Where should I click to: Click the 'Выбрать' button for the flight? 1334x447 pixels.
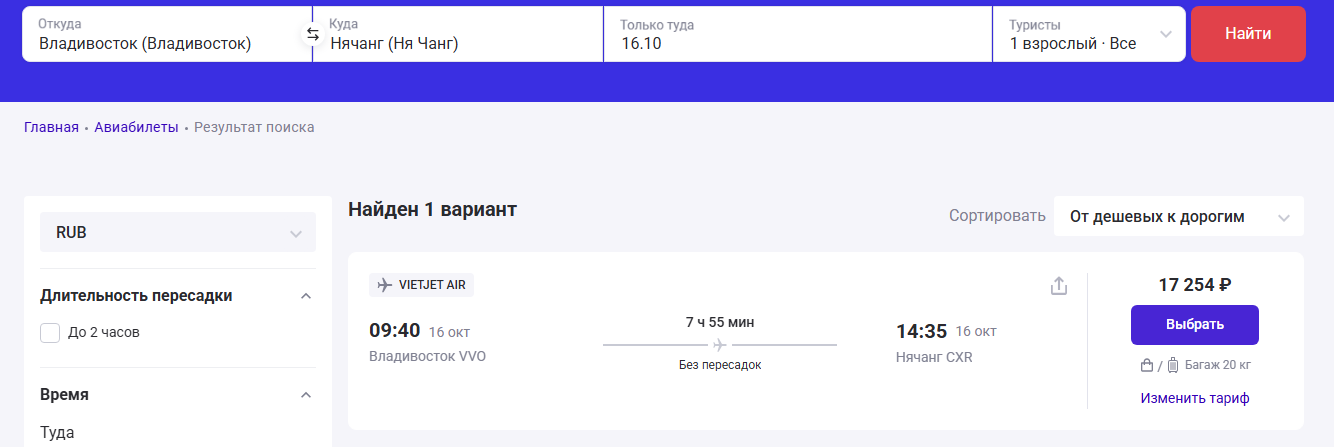pyautogui.click(x=1194, y=325)
